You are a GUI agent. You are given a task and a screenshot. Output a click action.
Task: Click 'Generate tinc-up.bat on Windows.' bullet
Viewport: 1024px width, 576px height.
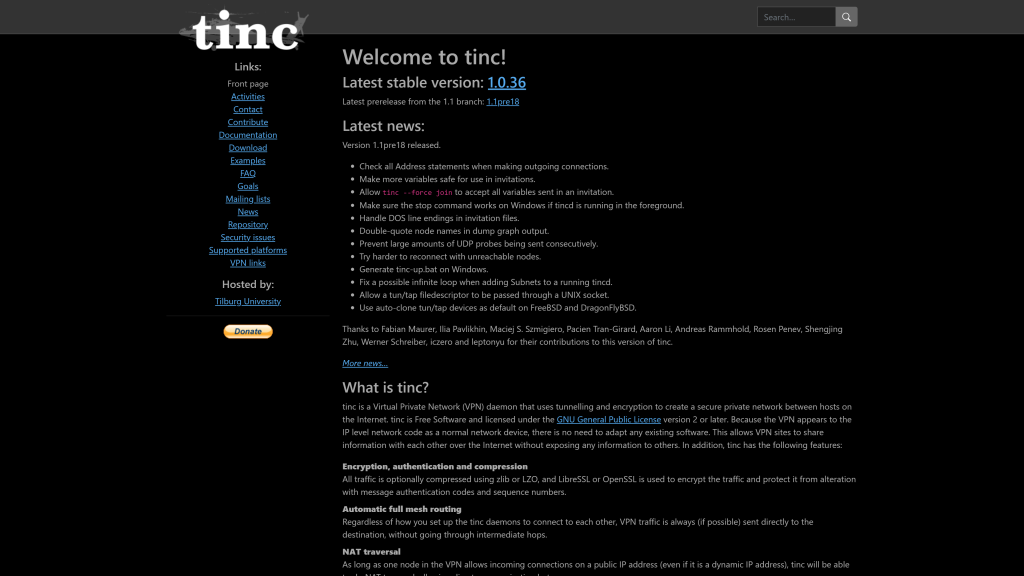click(423, 269)
